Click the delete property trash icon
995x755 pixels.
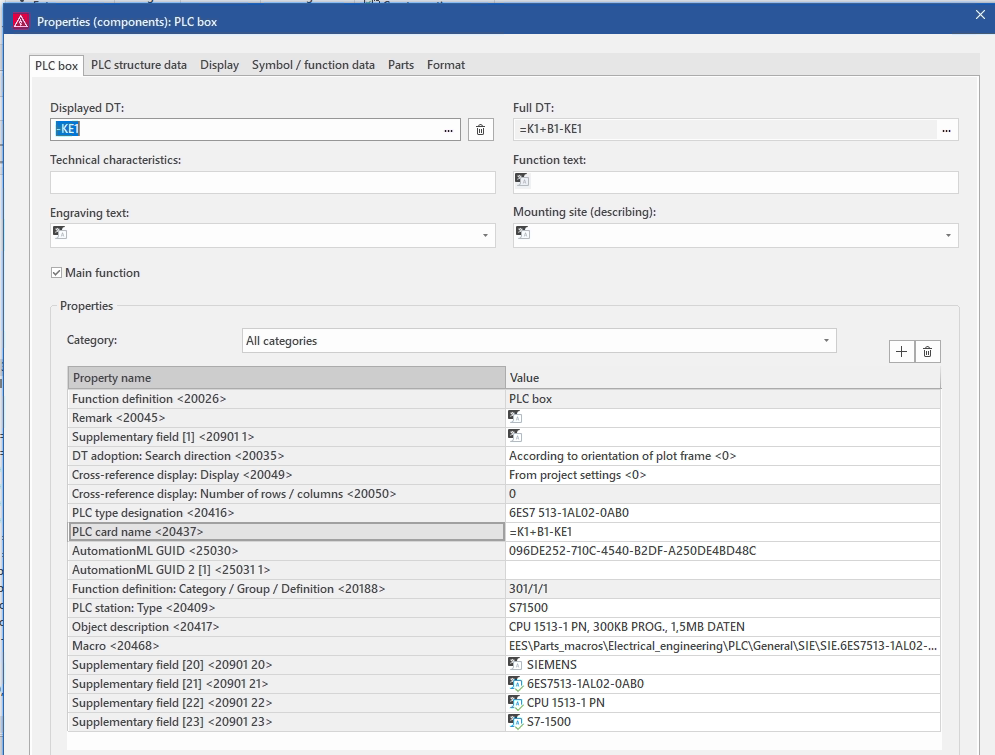[x=927, y=351]
